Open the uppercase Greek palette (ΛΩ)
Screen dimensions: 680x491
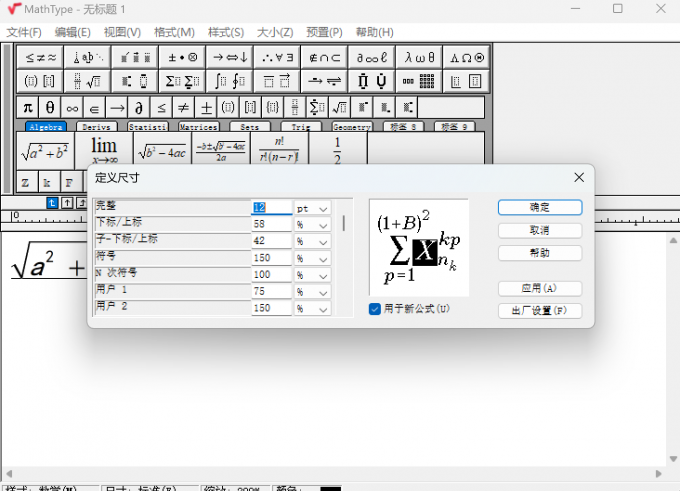coord(466,57)
